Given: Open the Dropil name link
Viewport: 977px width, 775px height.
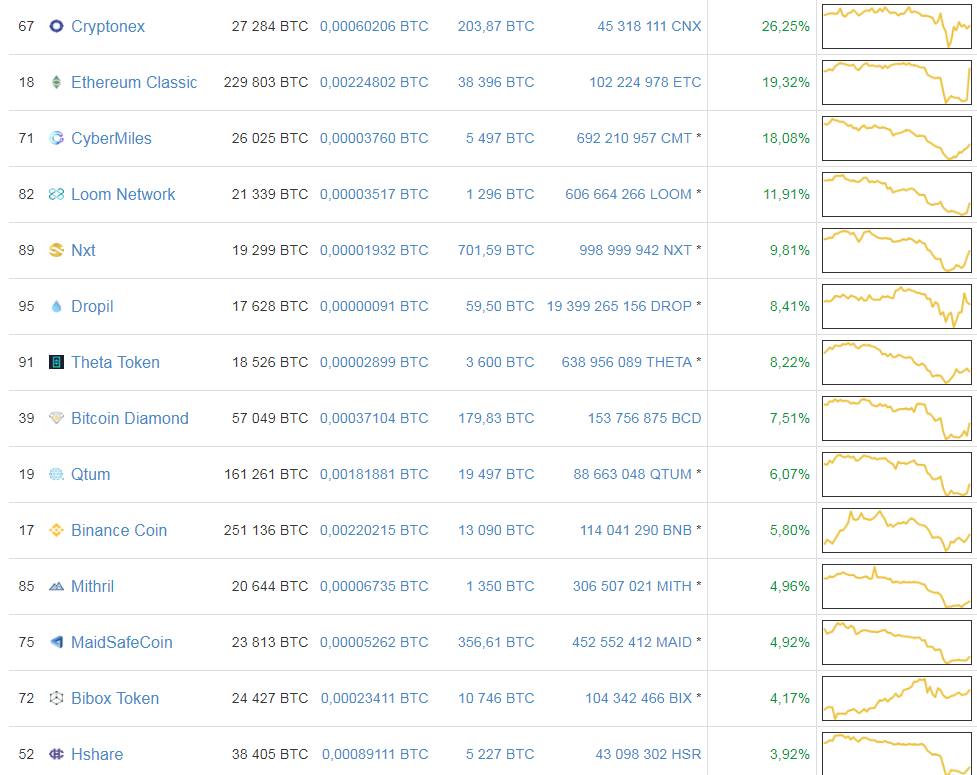Looking at the screenshot, I should point(92,307).
